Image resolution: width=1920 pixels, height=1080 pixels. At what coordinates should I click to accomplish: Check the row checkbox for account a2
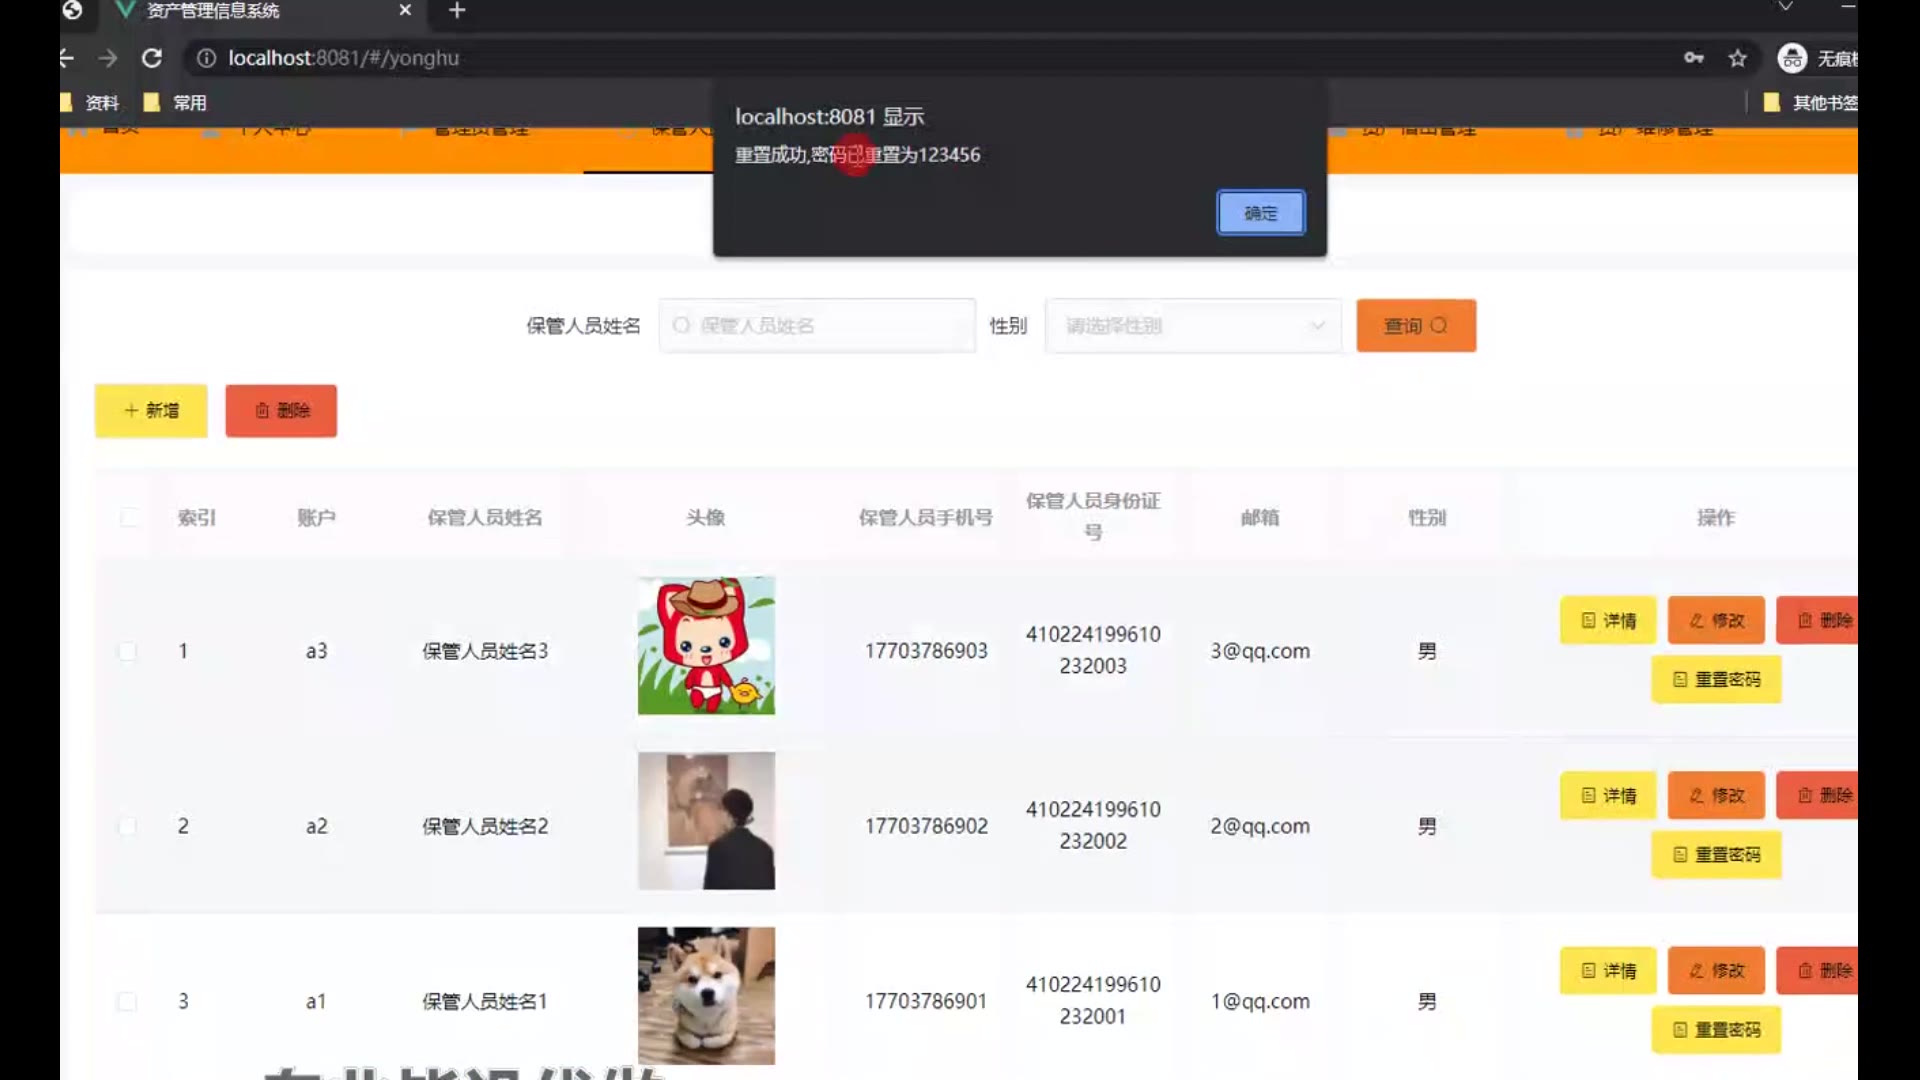pos(128,826)
